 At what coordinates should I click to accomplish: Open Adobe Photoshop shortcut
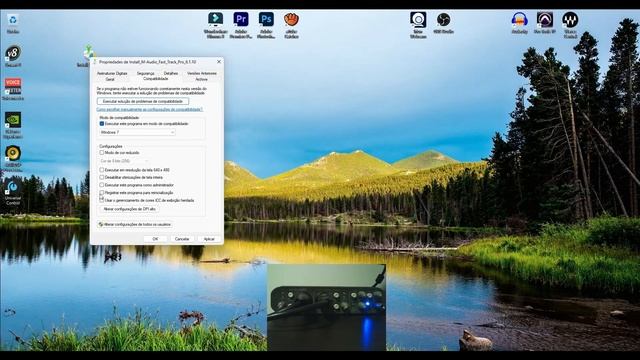(x=266, y=25)
